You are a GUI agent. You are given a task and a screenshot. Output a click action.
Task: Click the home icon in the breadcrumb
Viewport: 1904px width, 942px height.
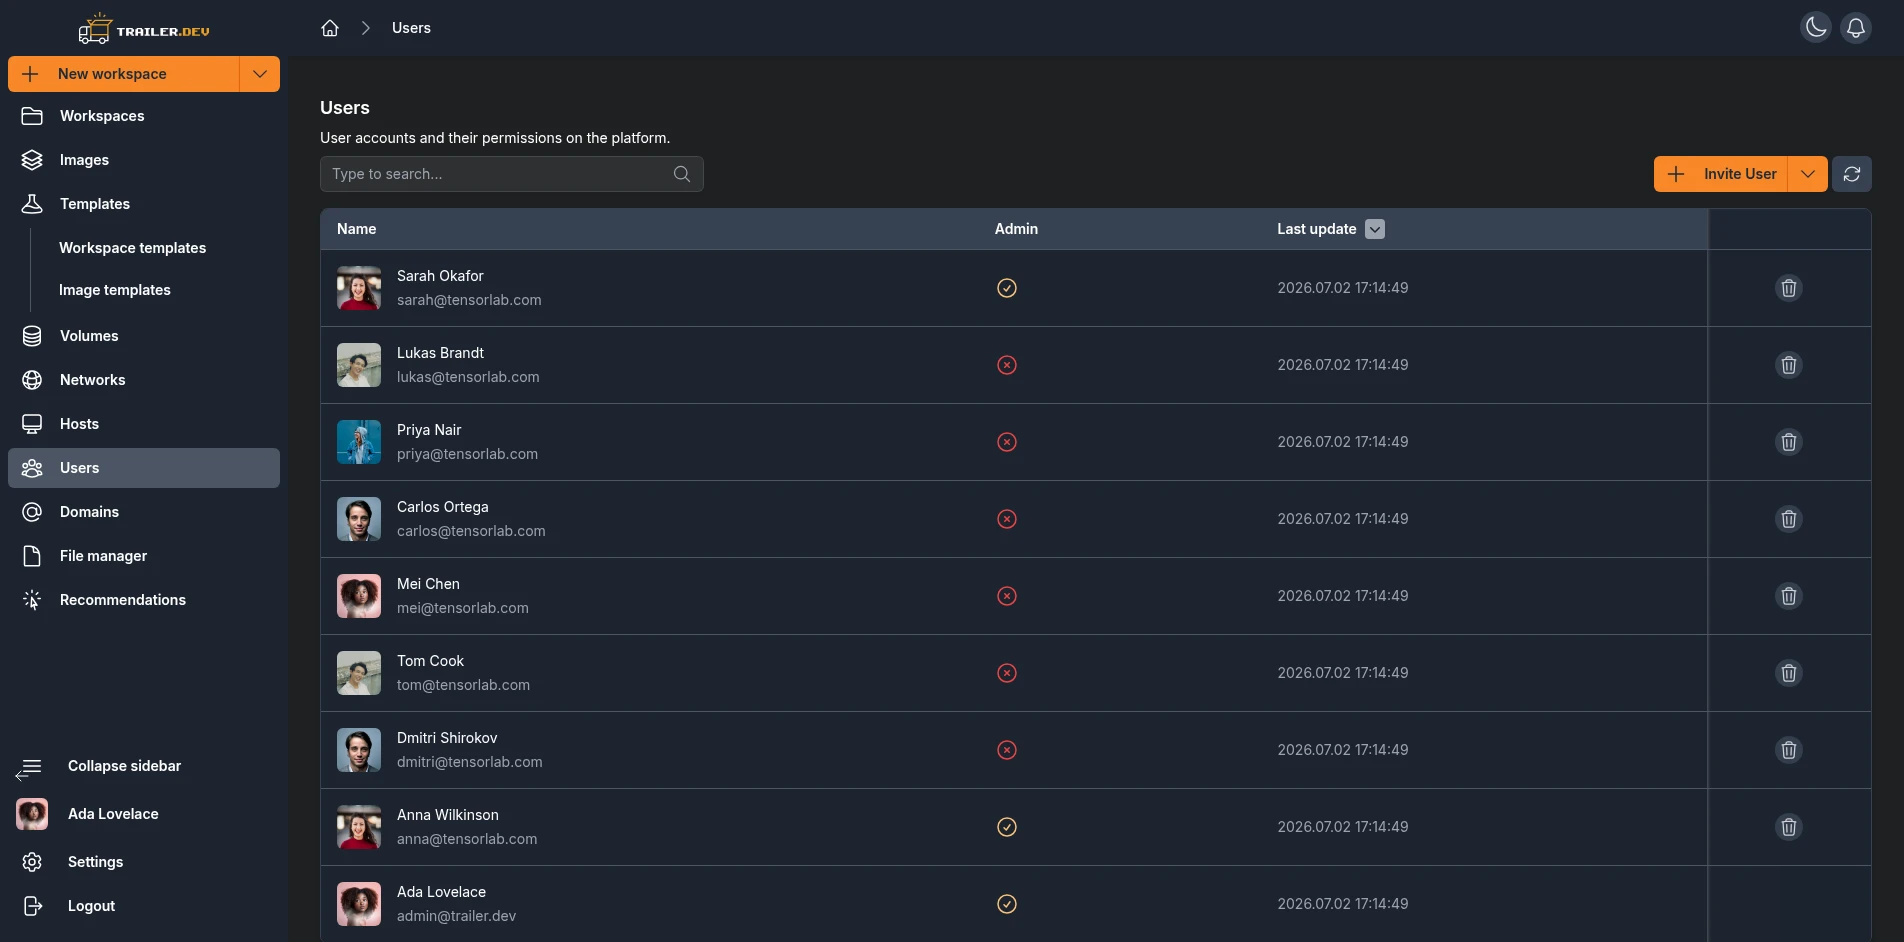point(330,28)
